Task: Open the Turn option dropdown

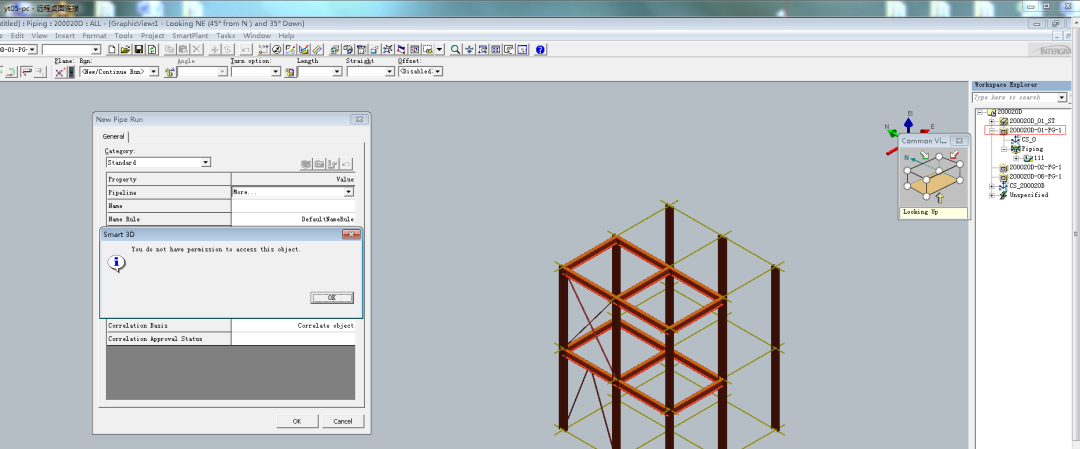Action: (275, 72)
